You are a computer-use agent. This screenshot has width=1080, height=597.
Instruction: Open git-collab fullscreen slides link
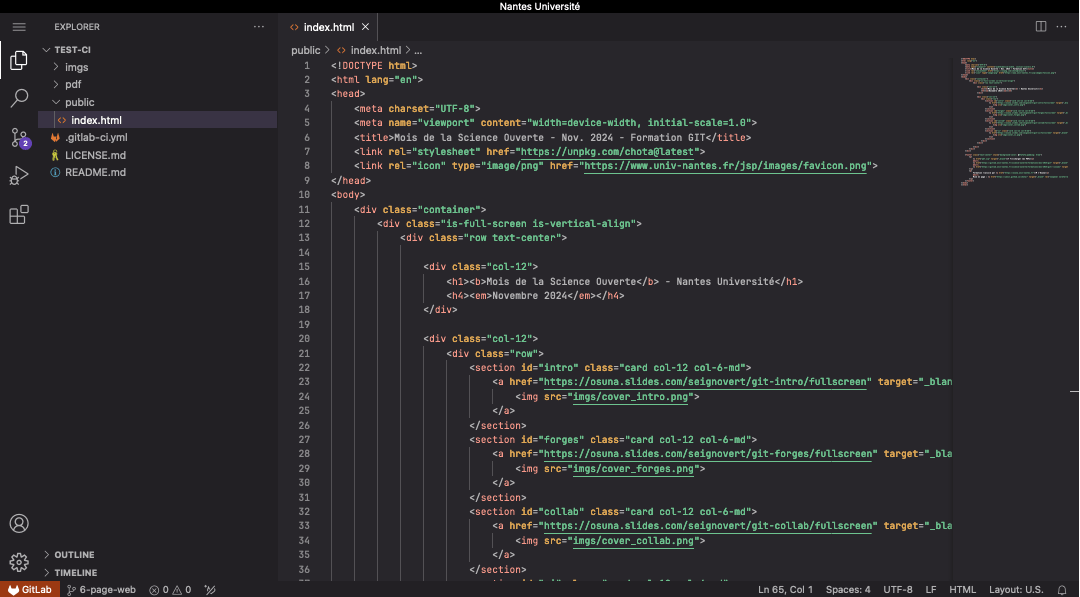coord(710,525)
